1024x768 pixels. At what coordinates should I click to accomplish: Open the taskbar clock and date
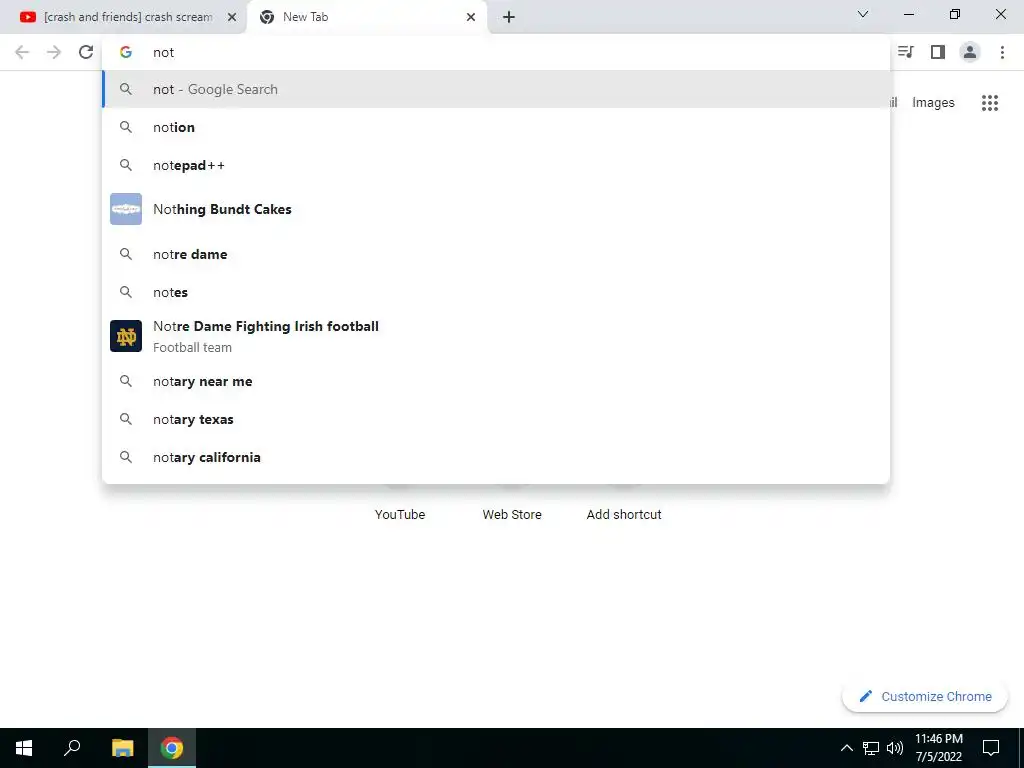[938, 748]
